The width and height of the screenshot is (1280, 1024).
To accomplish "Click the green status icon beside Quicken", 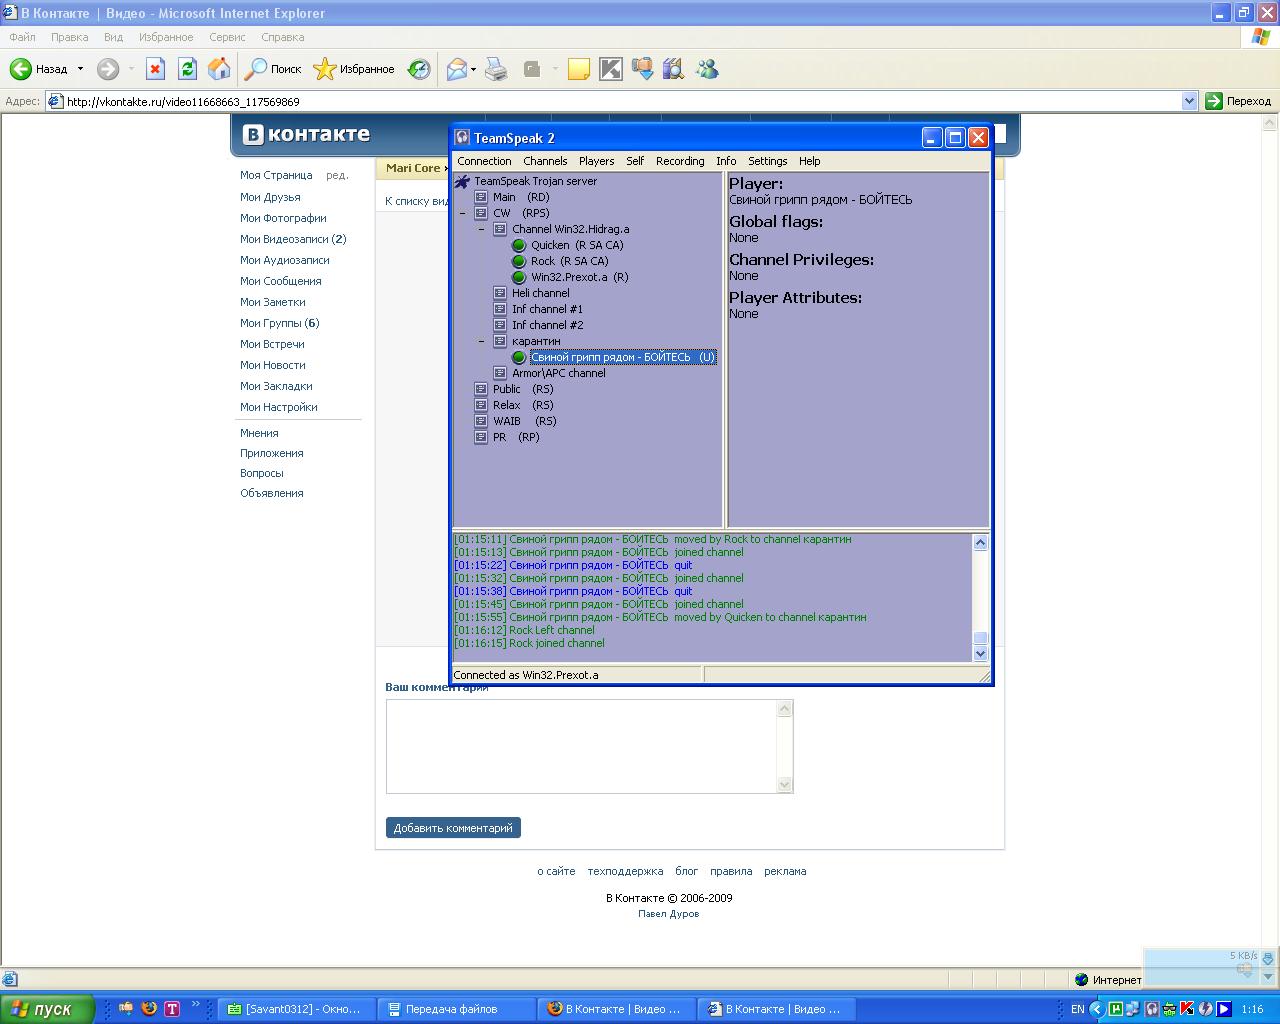I will [519, 245].
